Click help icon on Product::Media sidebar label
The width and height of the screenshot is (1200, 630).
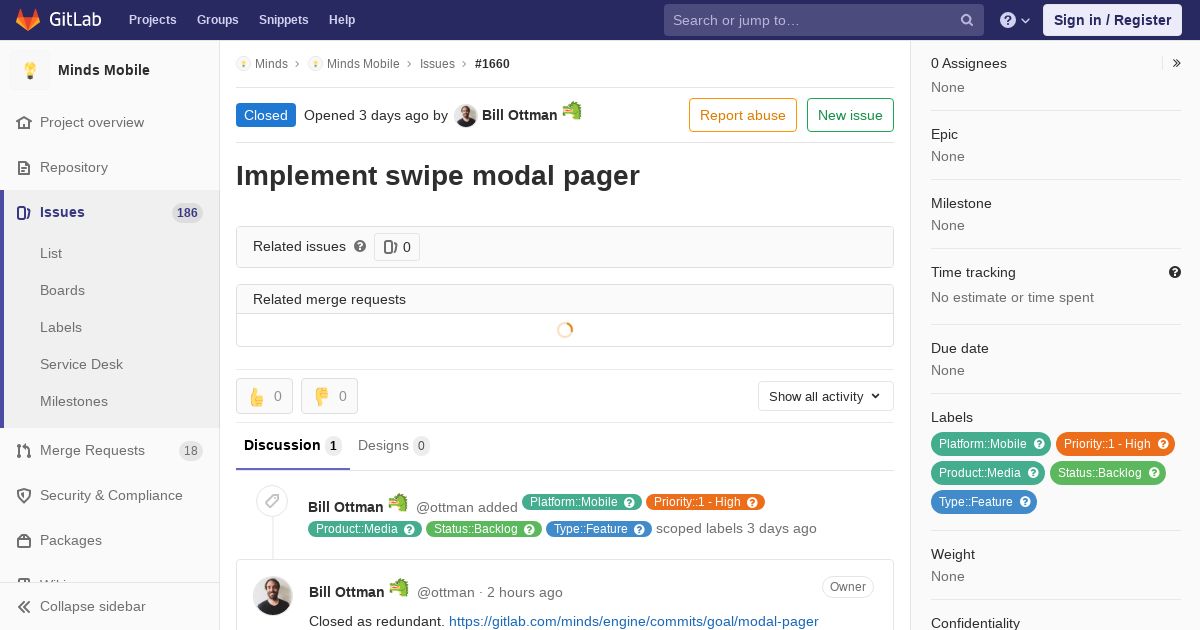pos(1033,473)
